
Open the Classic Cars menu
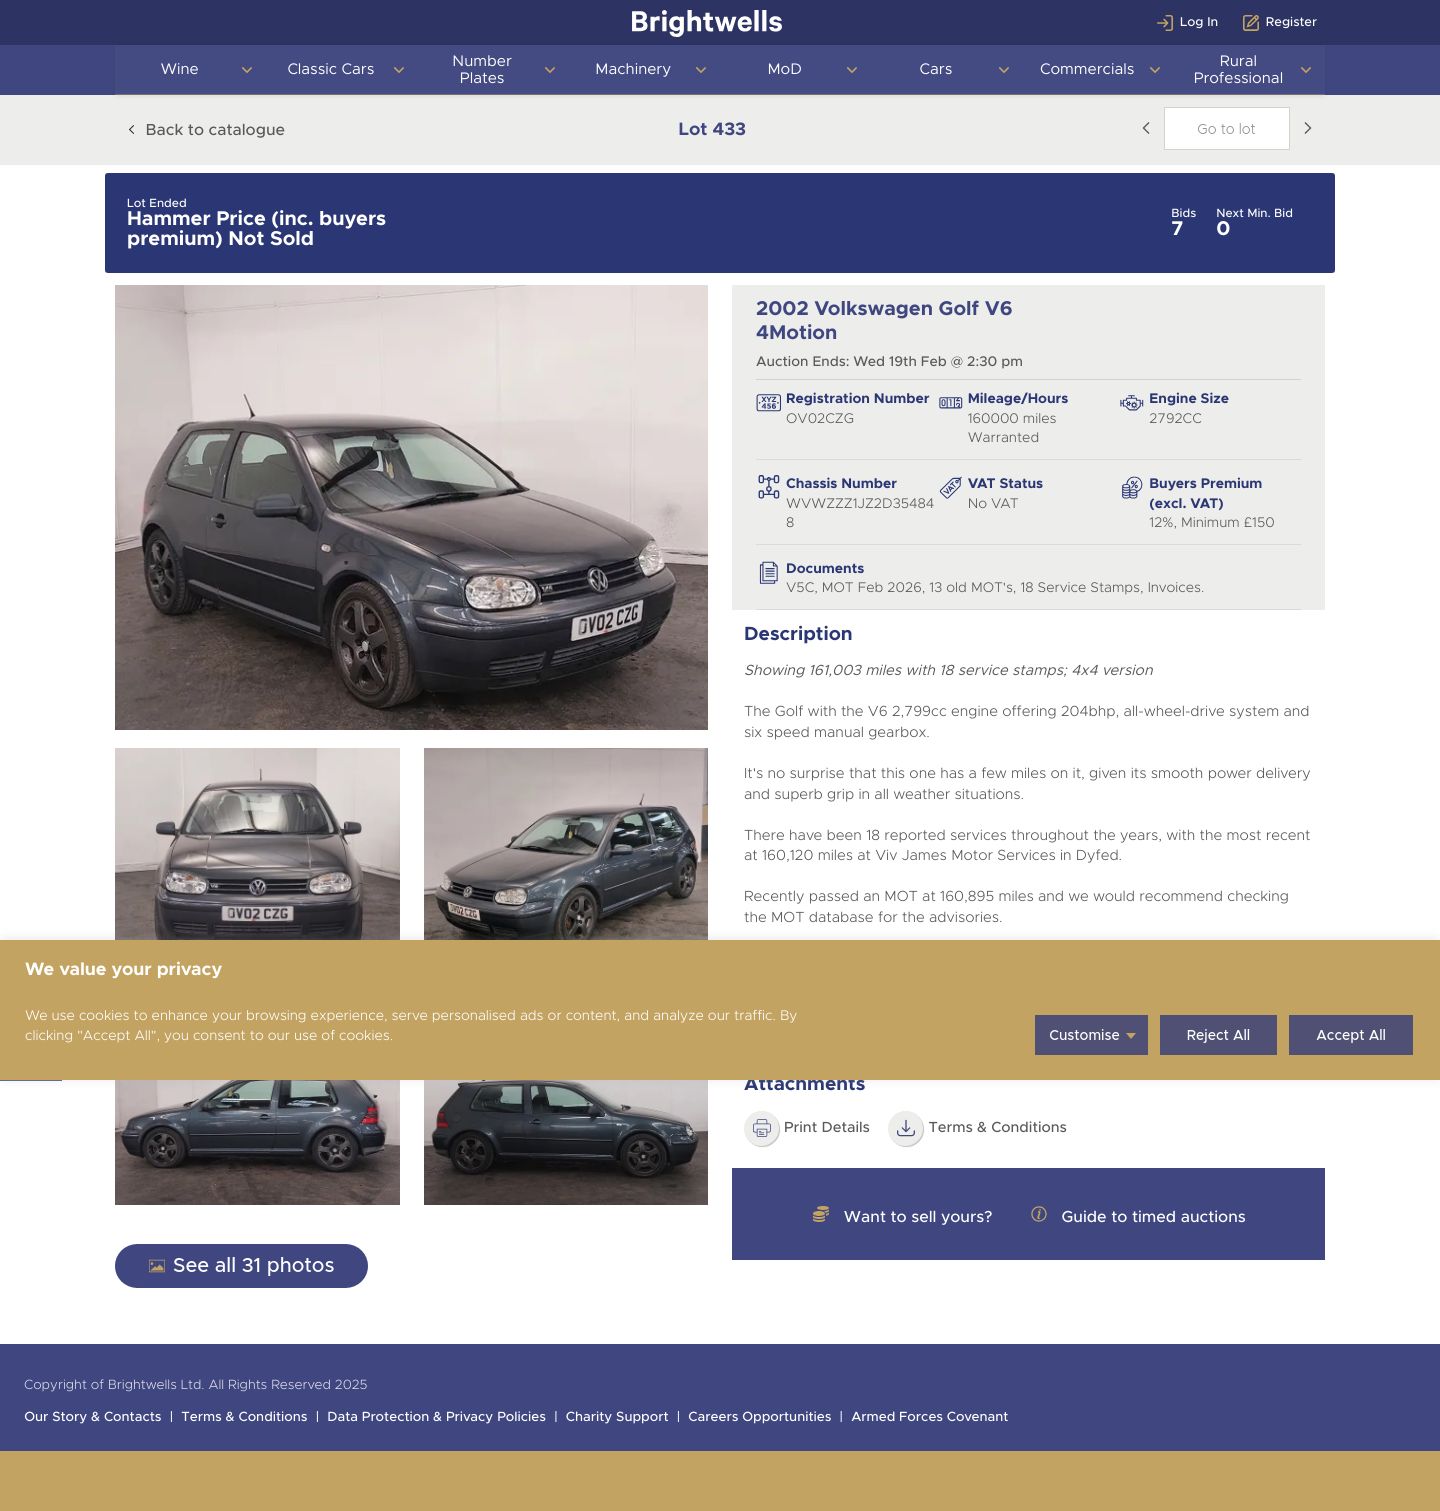[x=331, y=69]
